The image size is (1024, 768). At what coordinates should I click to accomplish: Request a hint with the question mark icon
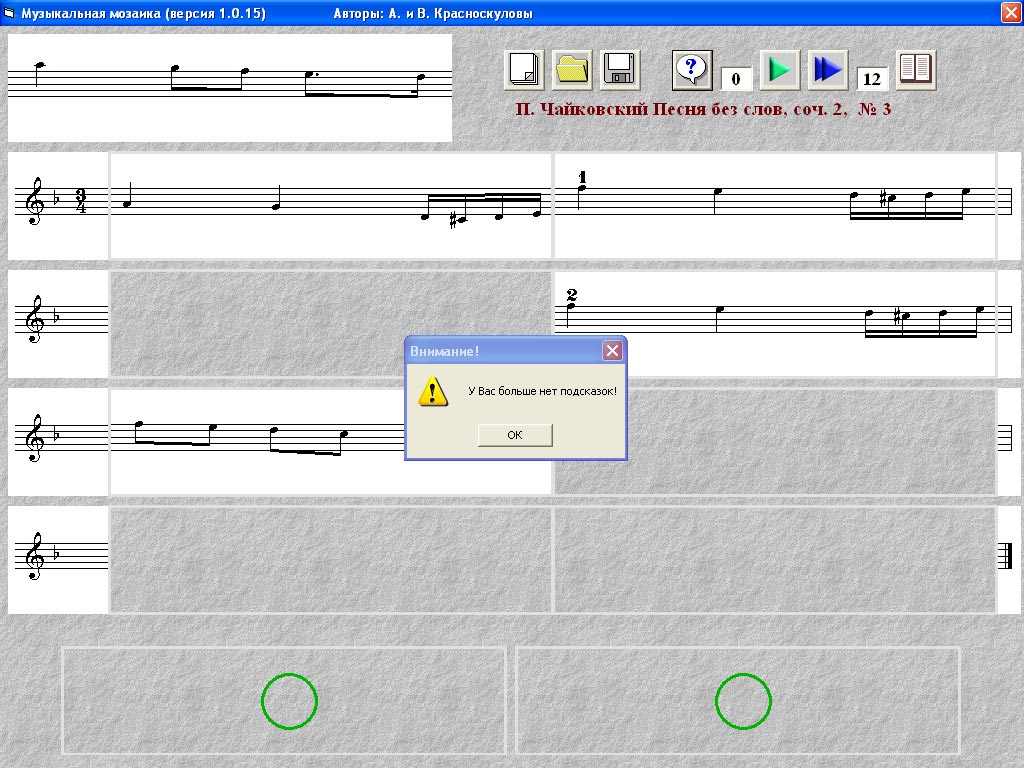tap(692, 69)
